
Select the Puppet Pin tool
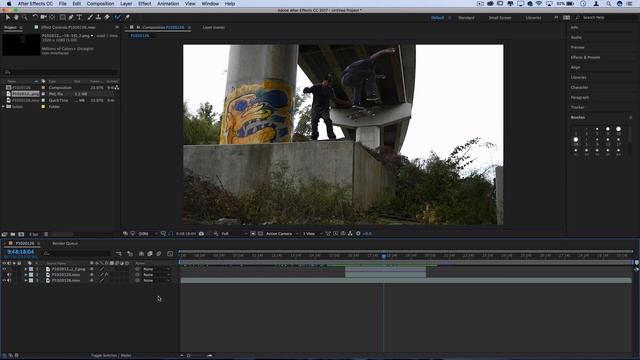coord(127,18)
